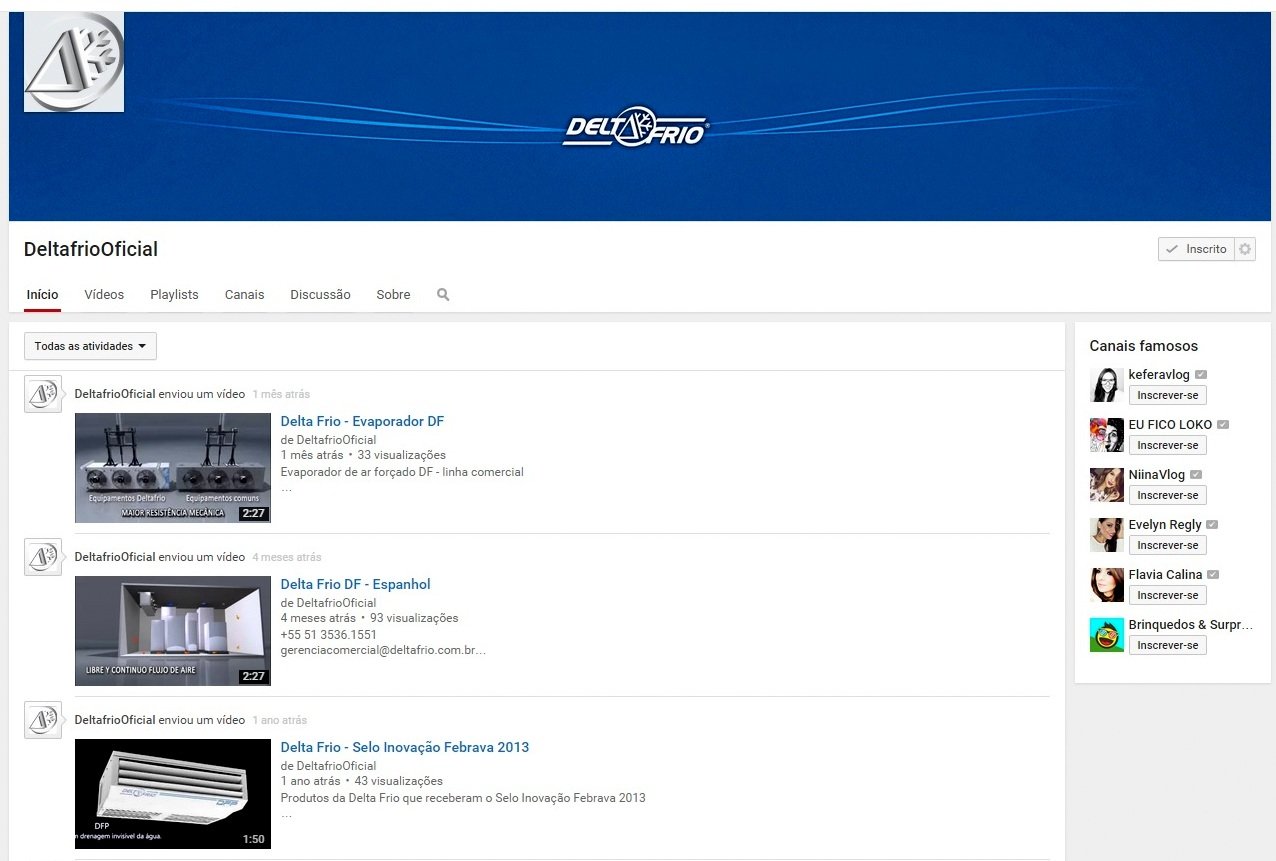The width and height of the screenshot is (1276, 861).
Task: Click keferavlog channel name
Action: (1159, 375)
